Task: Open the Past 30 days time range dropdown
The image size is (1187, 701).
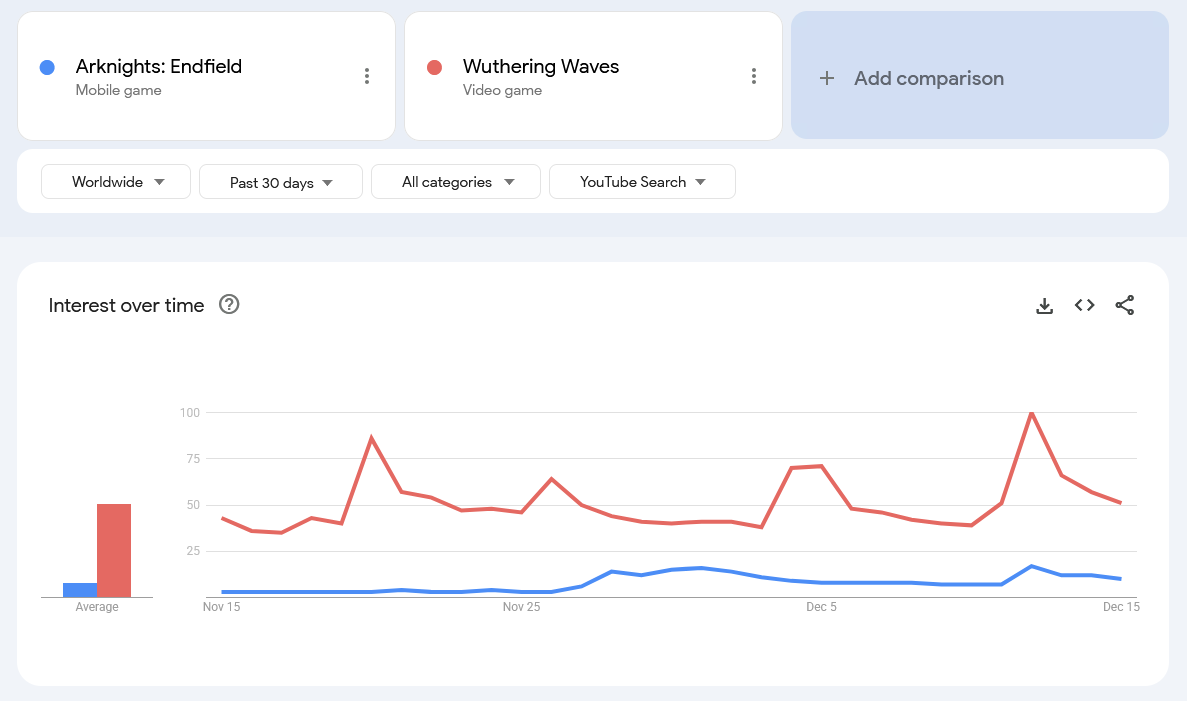Action: 281,182
